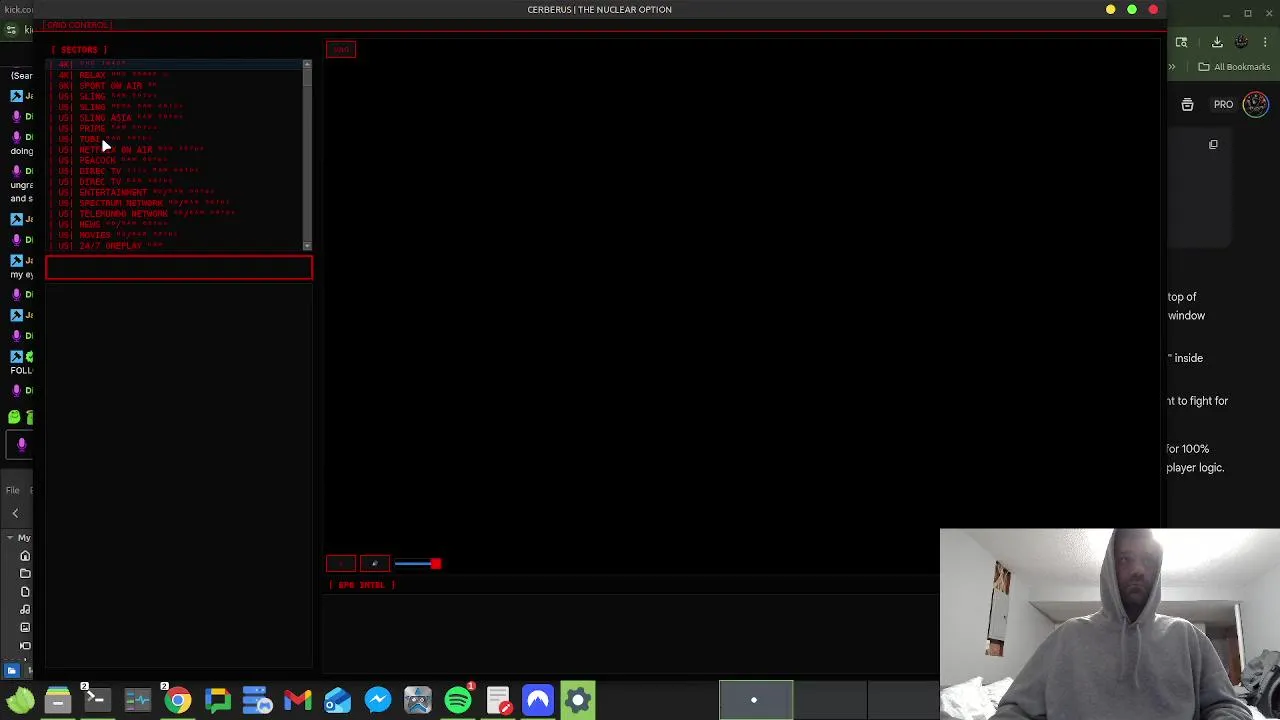Click the PRO button in the Chrome page
The height and width of the screenshot is (720, 1280).
click(1223, 104)
